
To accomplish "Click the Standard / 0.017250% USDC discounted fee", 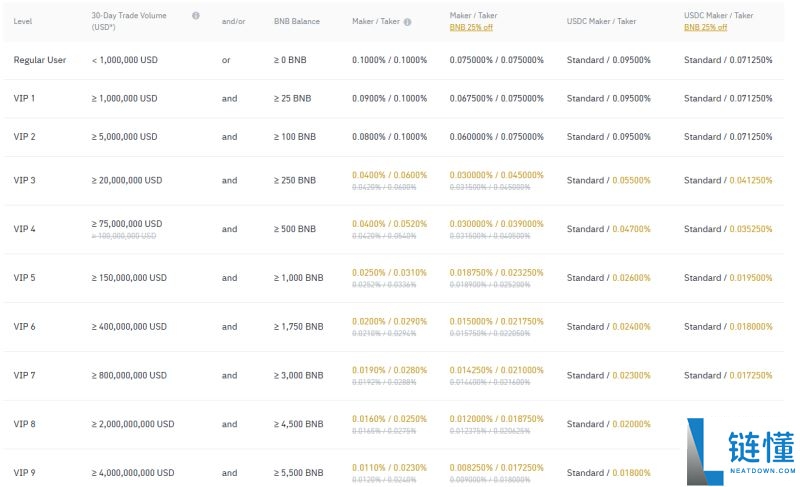I will [728, 375].
